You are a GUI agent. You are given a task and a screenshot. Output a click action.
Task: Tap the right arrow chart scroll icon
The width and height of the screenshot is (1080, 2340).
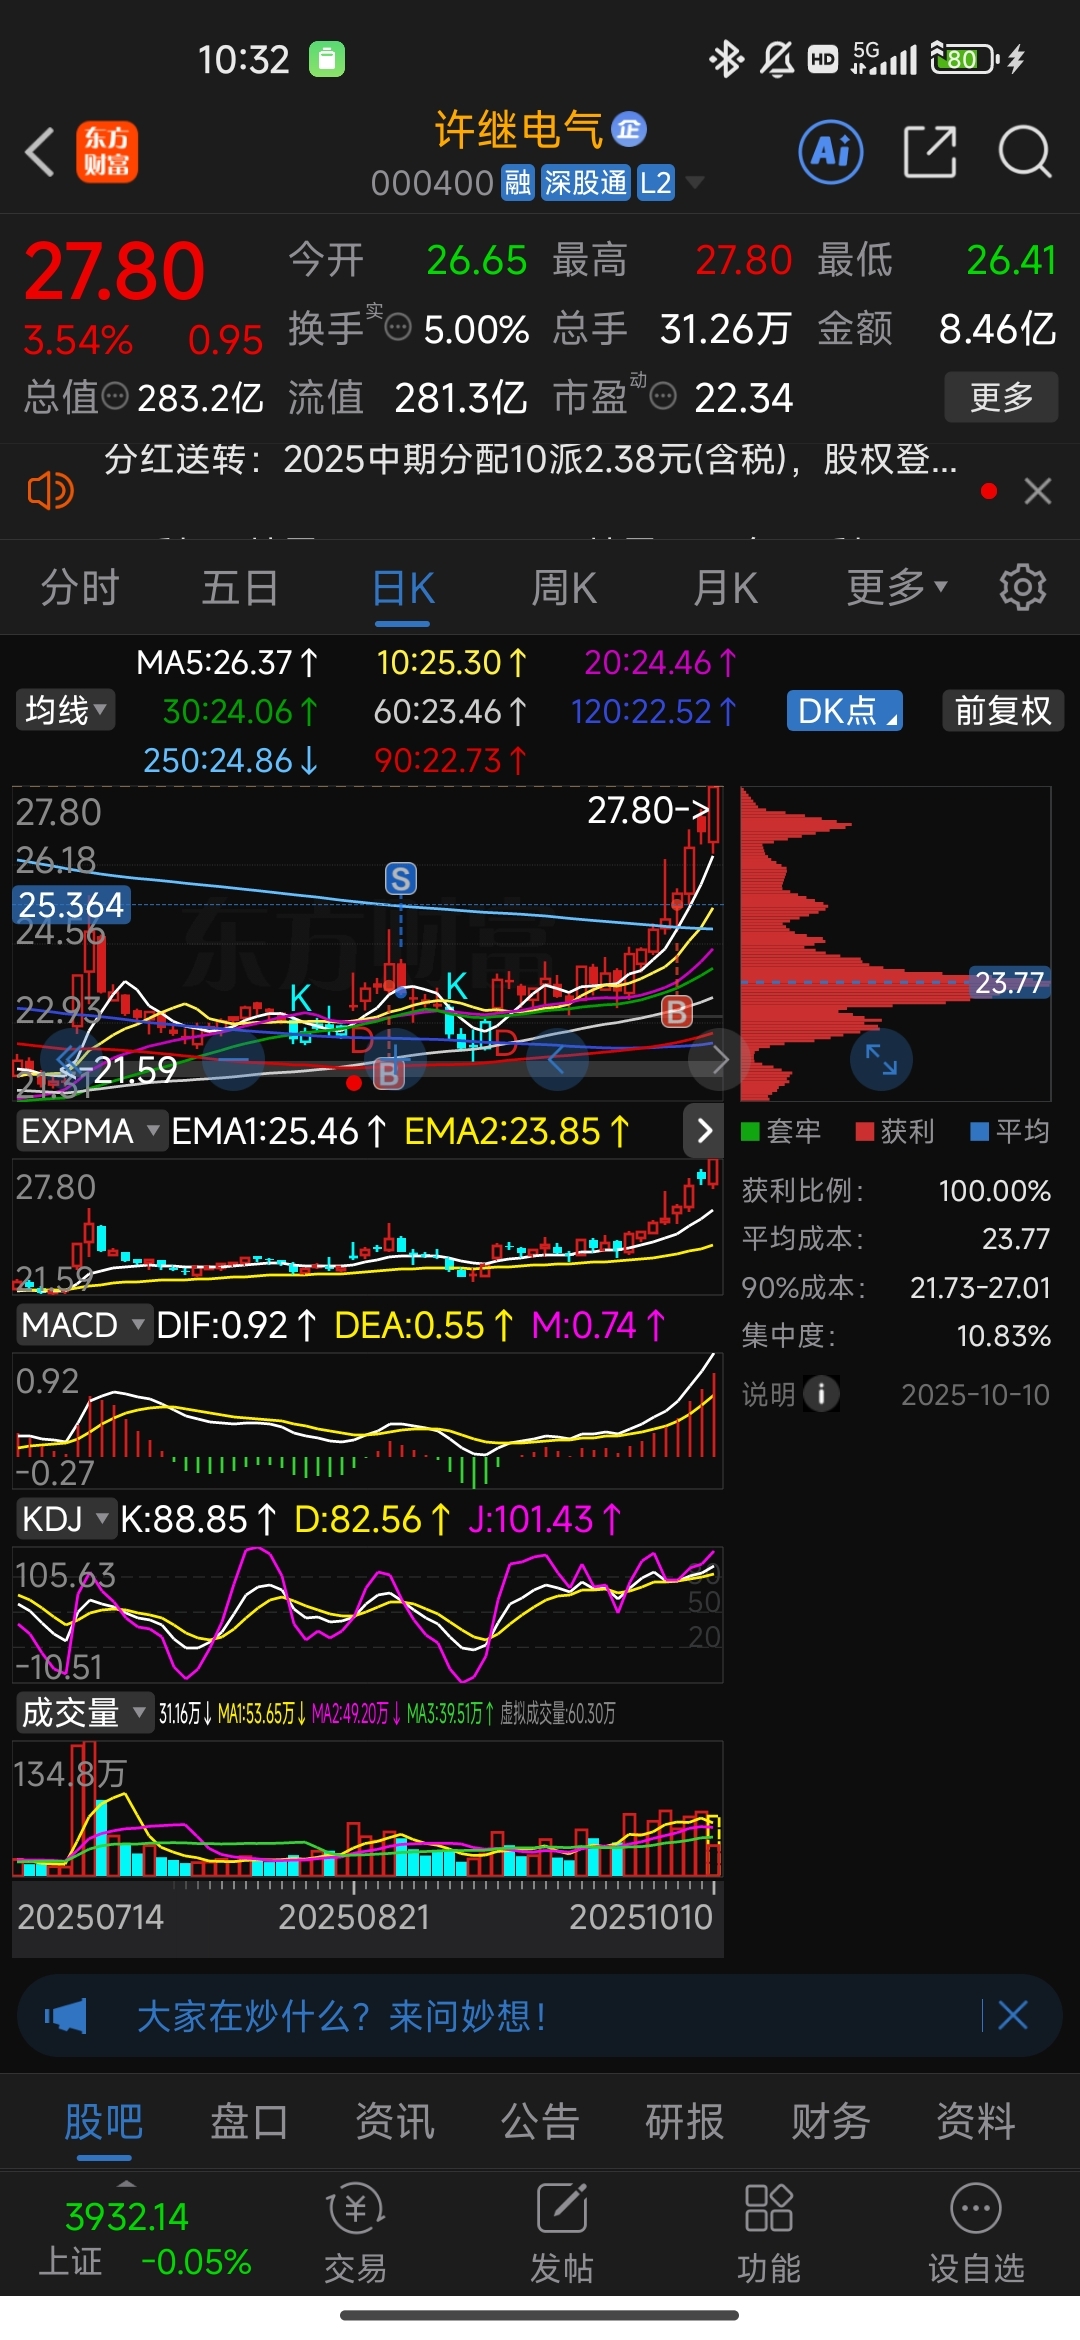pyautogui.click(x=720, y=1059)
